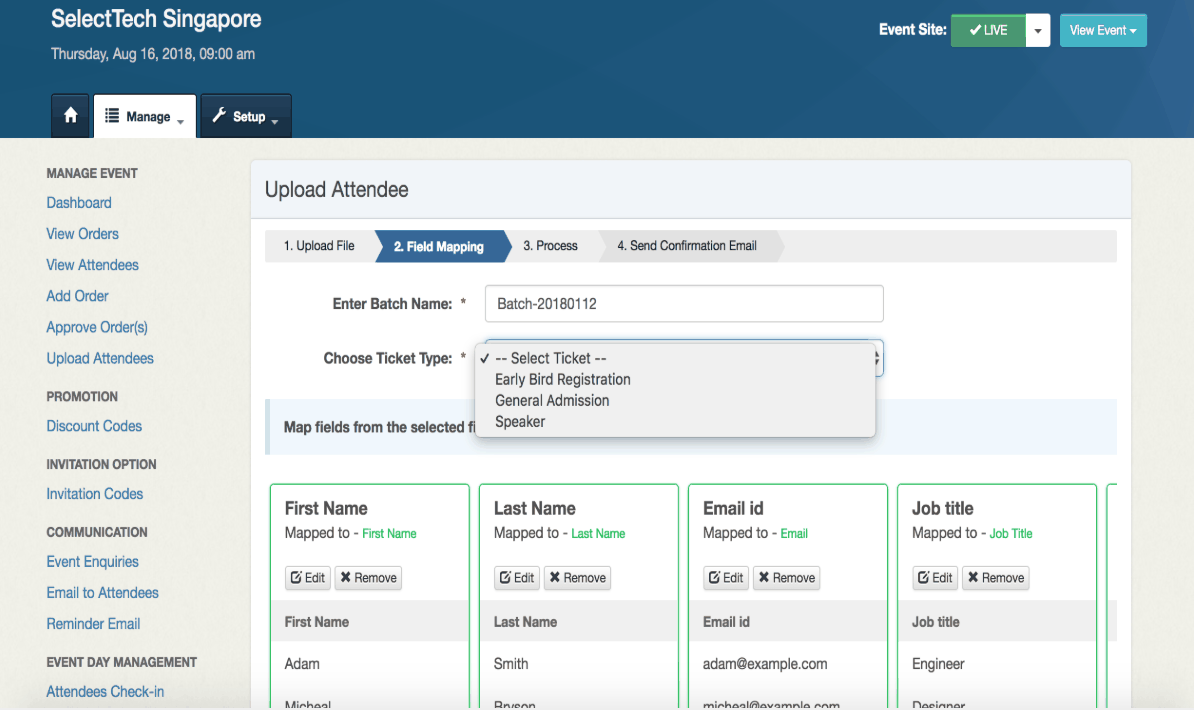Open the Home tab icon

(x=70, y=116)
